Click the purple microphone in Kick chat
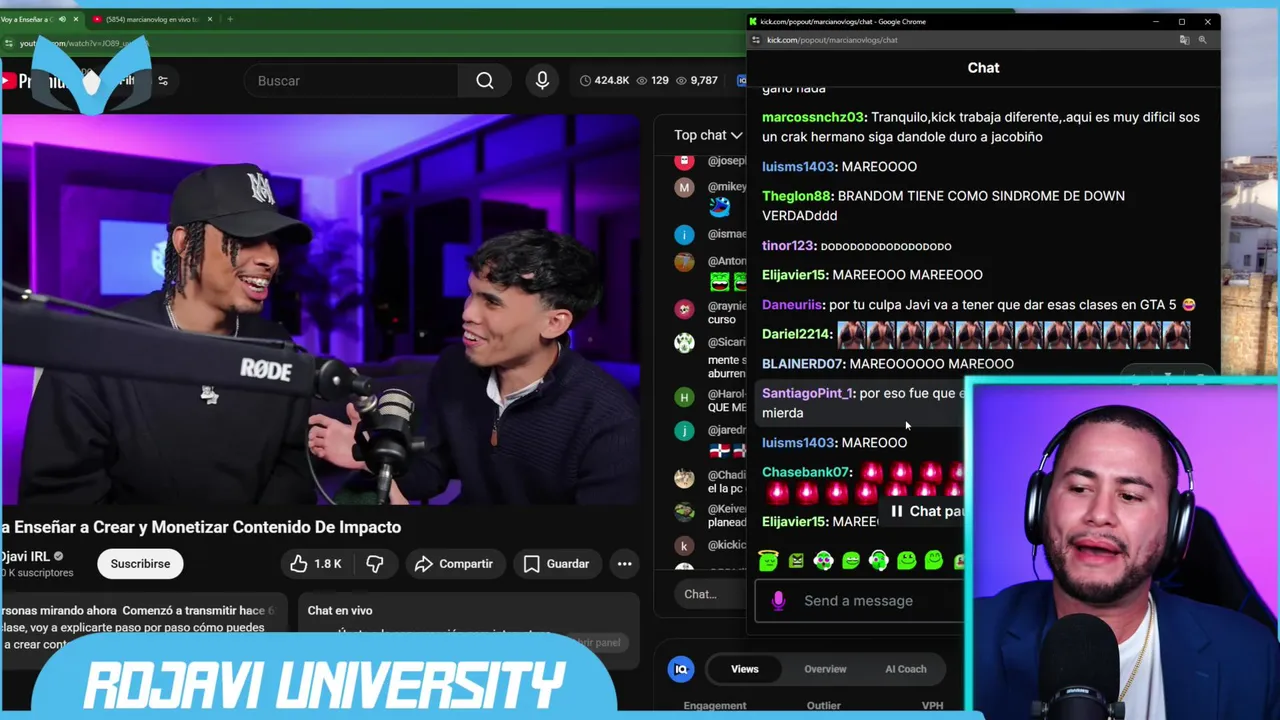This screenshot has height=720, width=1280. (778, 600)
